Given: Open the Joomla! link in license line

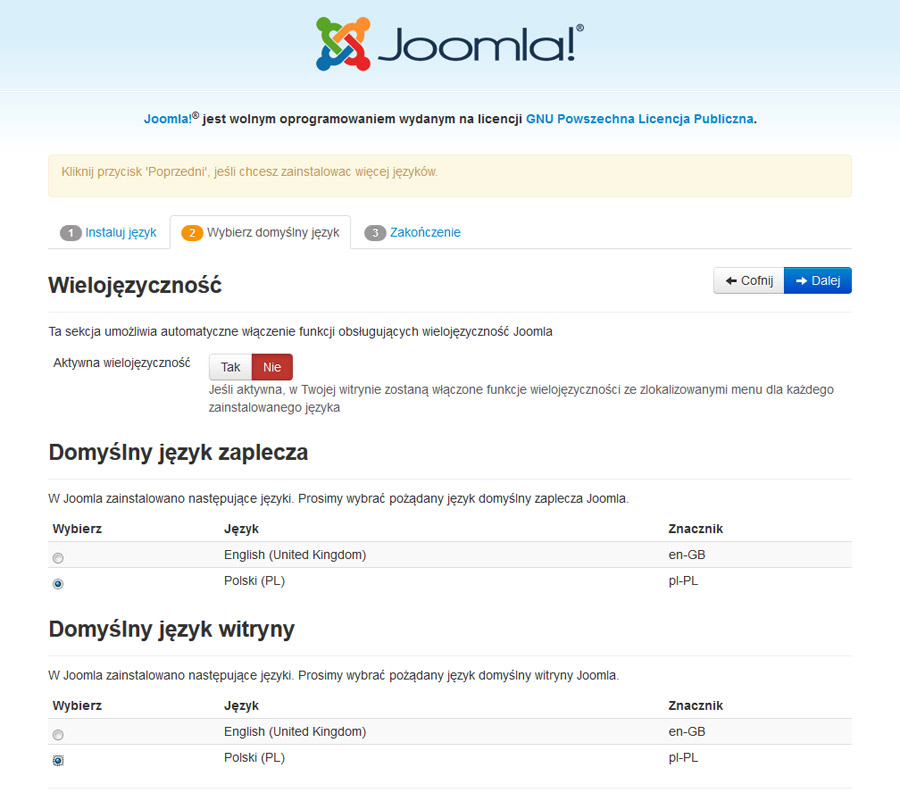Looking at the screenshot, I should 168,119.
